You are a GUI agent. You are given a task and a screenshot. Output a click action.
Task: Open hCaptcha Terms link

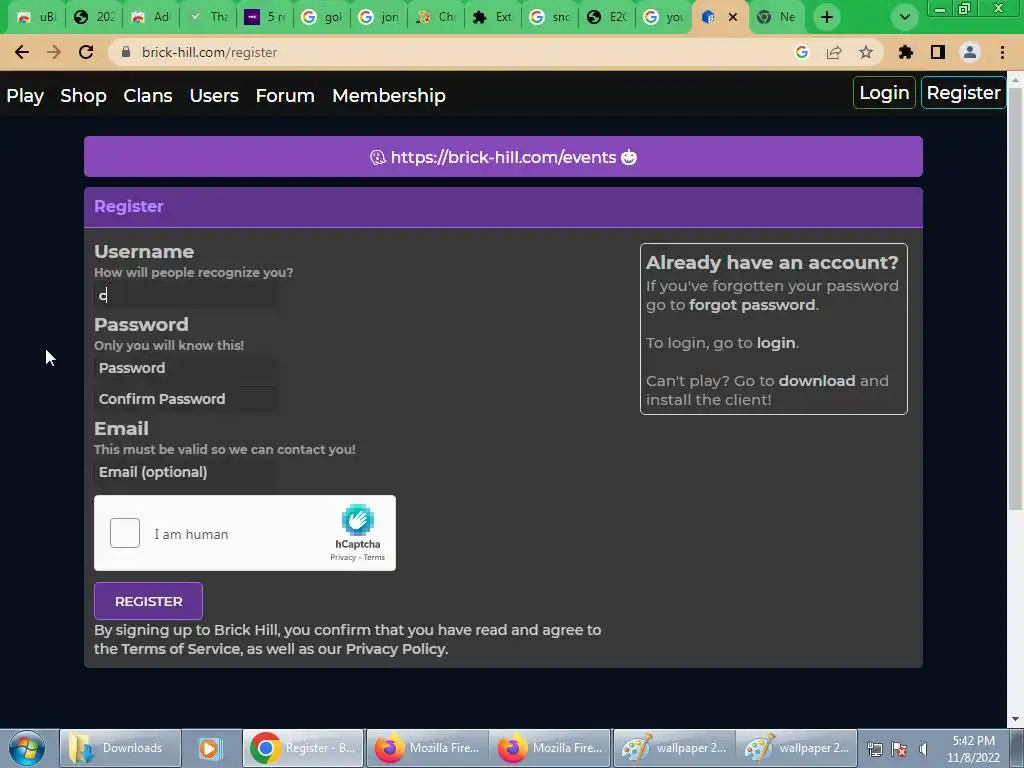(x=374, y=557)
